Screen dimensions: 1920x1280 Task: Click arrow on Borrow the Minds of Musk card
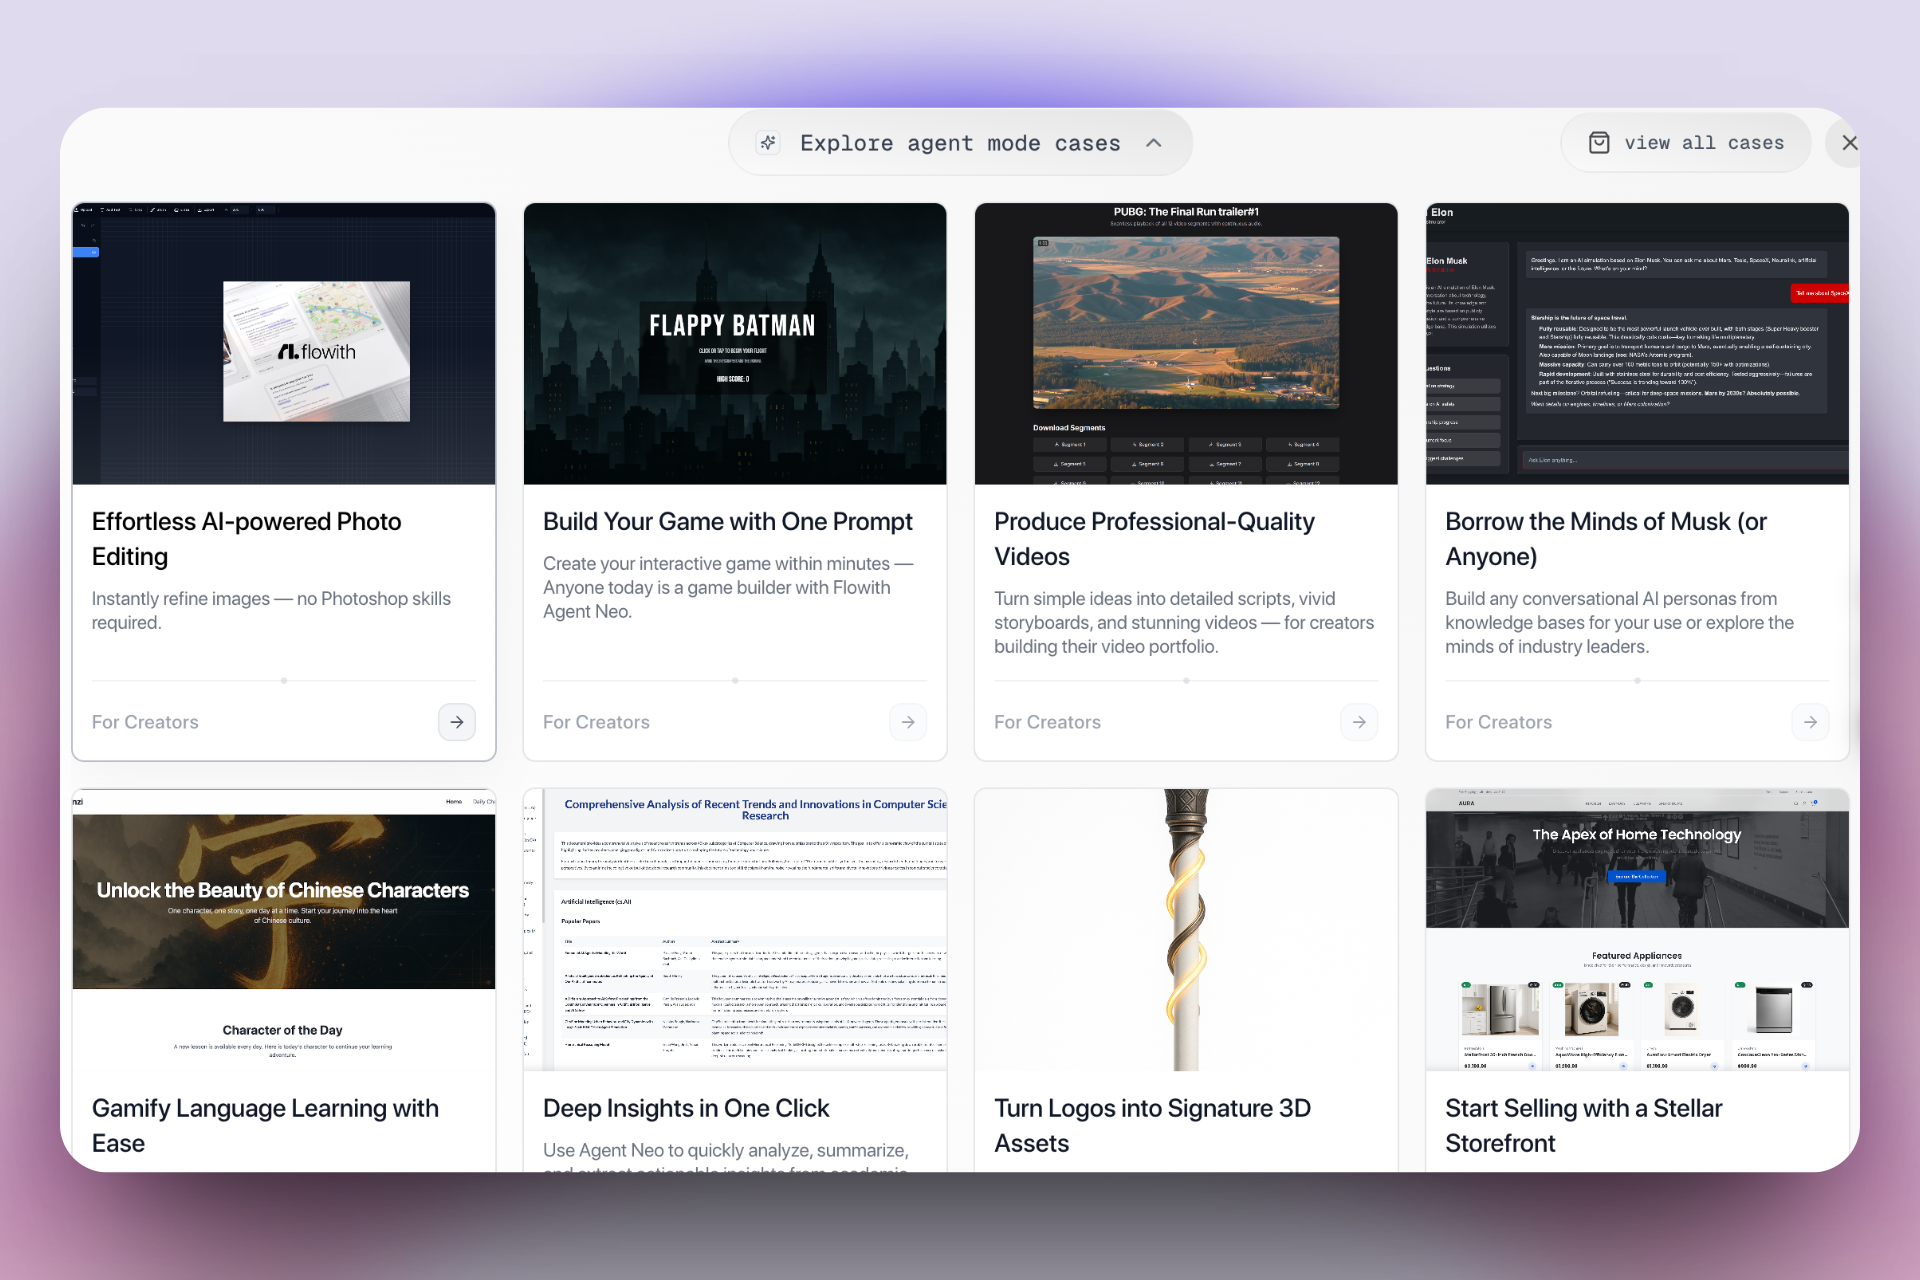1810,722
